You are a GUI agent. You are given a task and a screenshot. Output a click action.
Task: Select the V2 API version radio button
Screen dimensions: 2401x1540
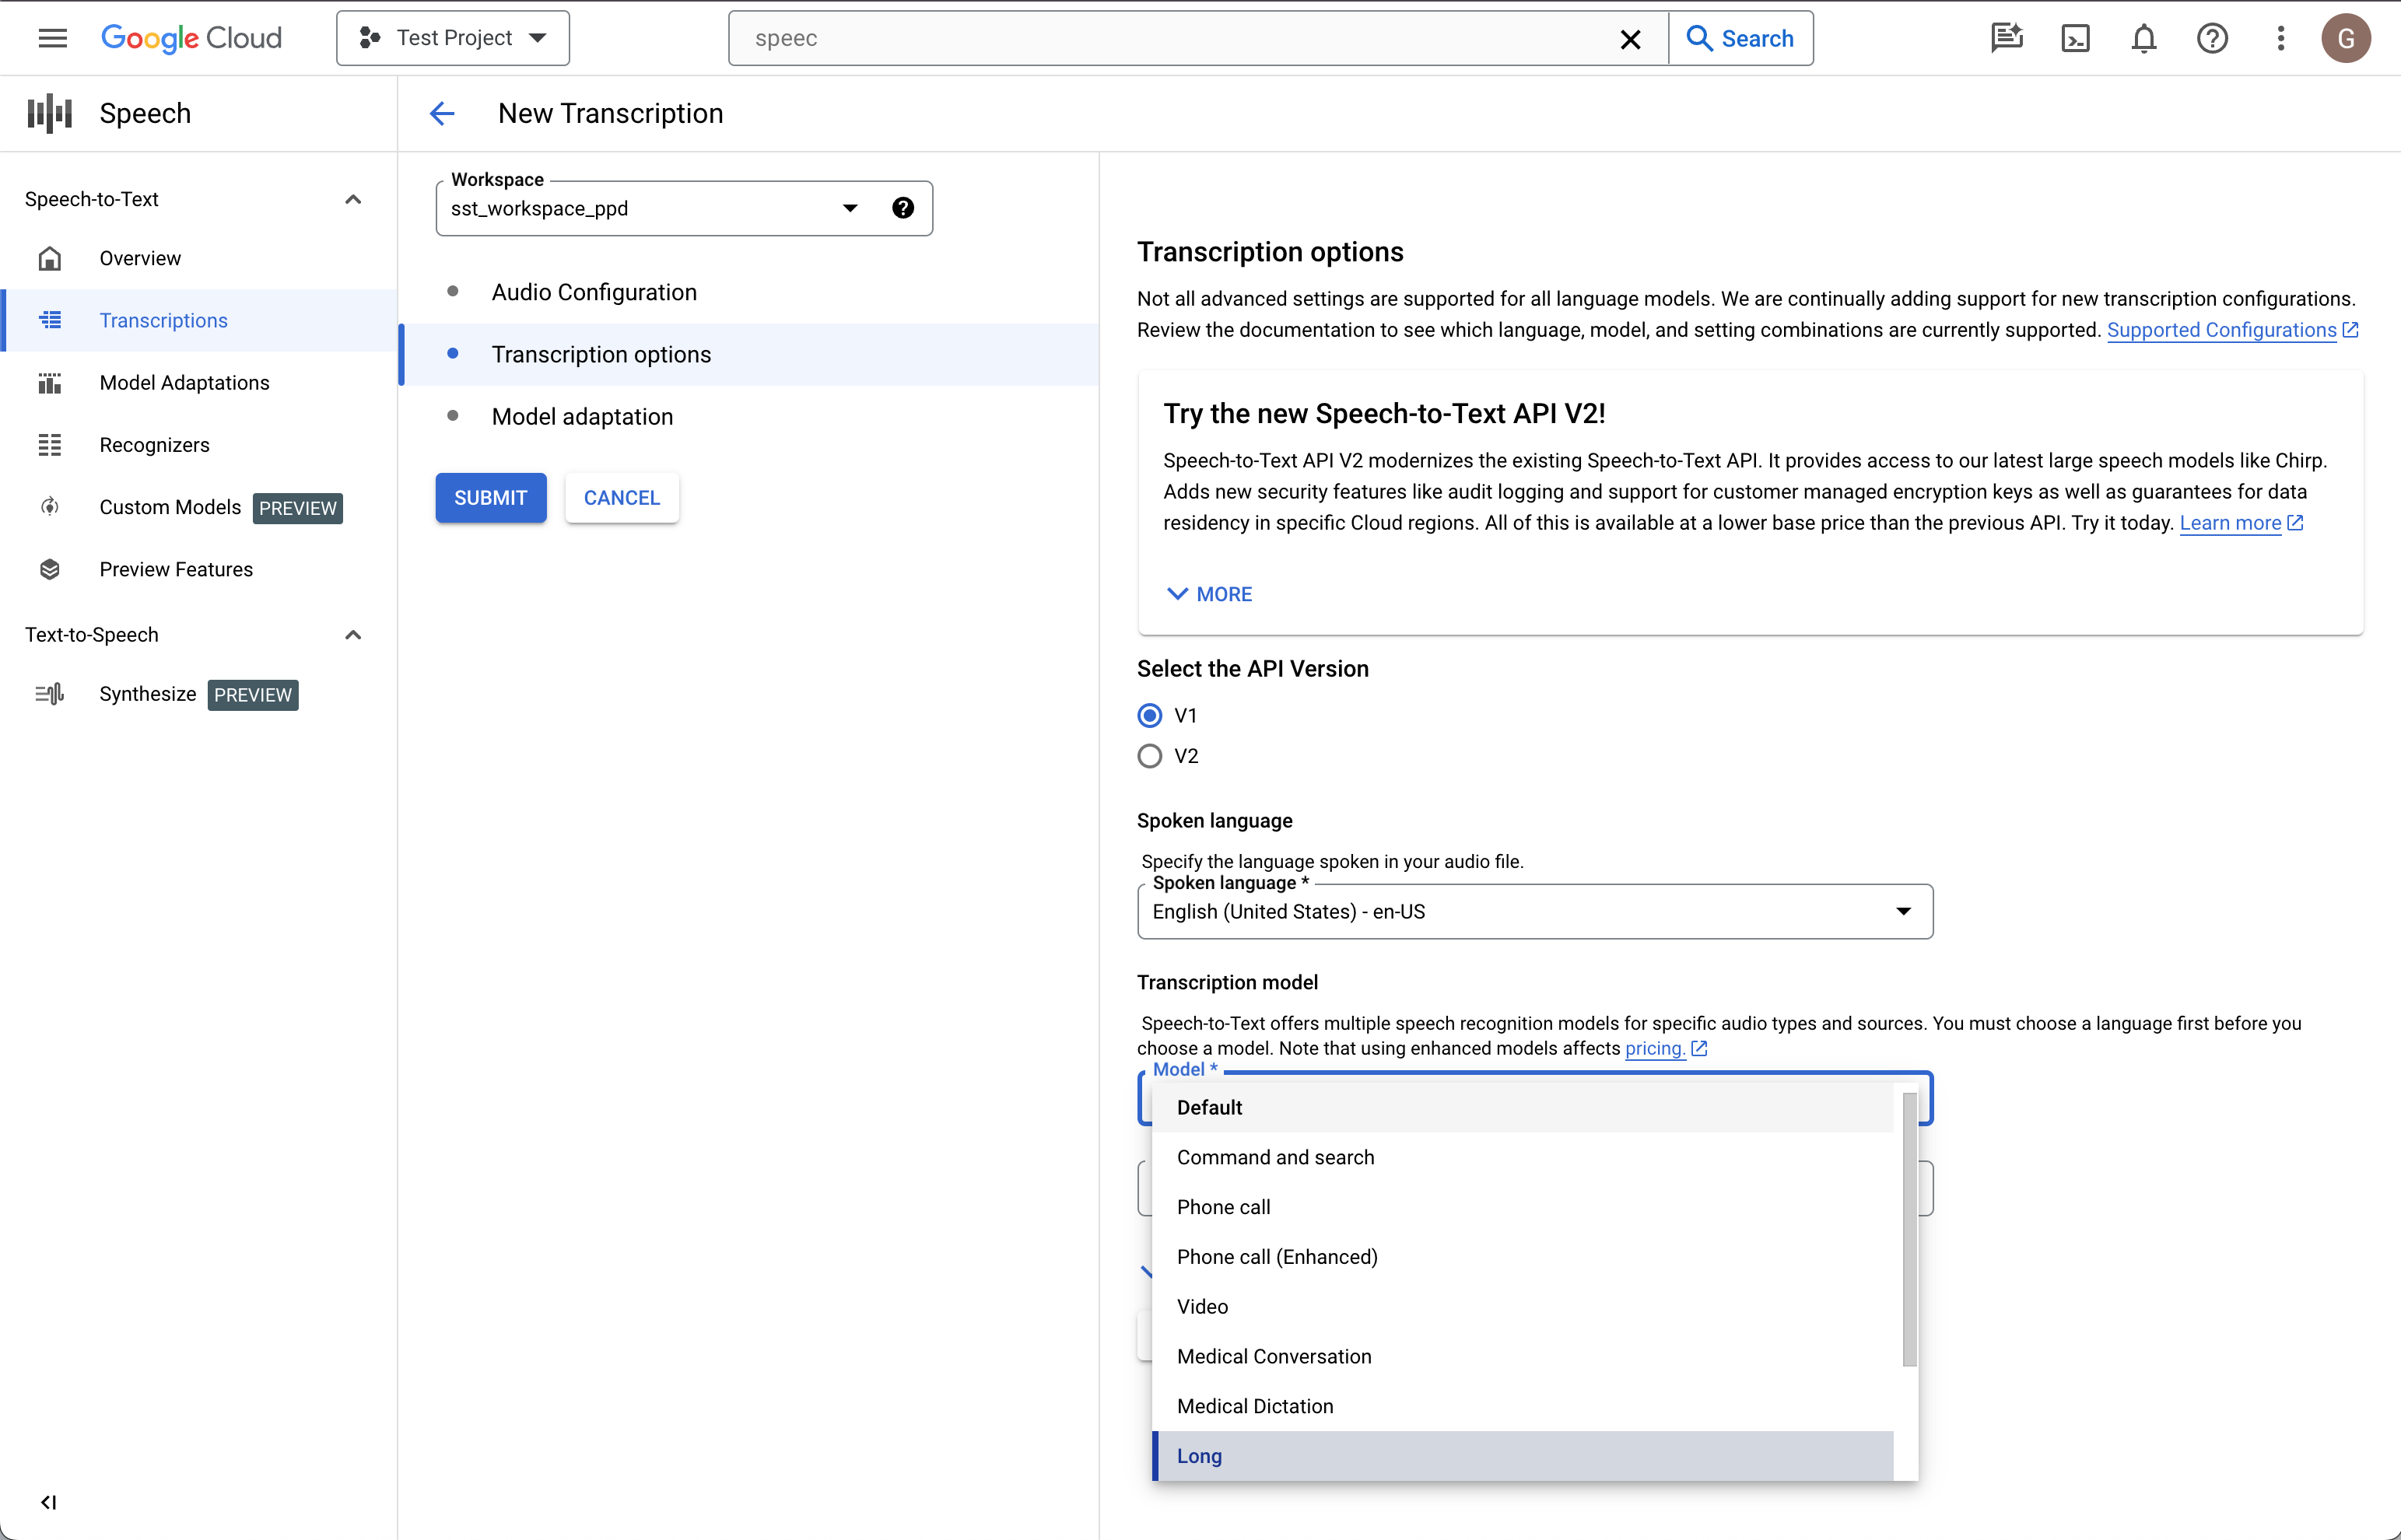(x=1150, y=756)
